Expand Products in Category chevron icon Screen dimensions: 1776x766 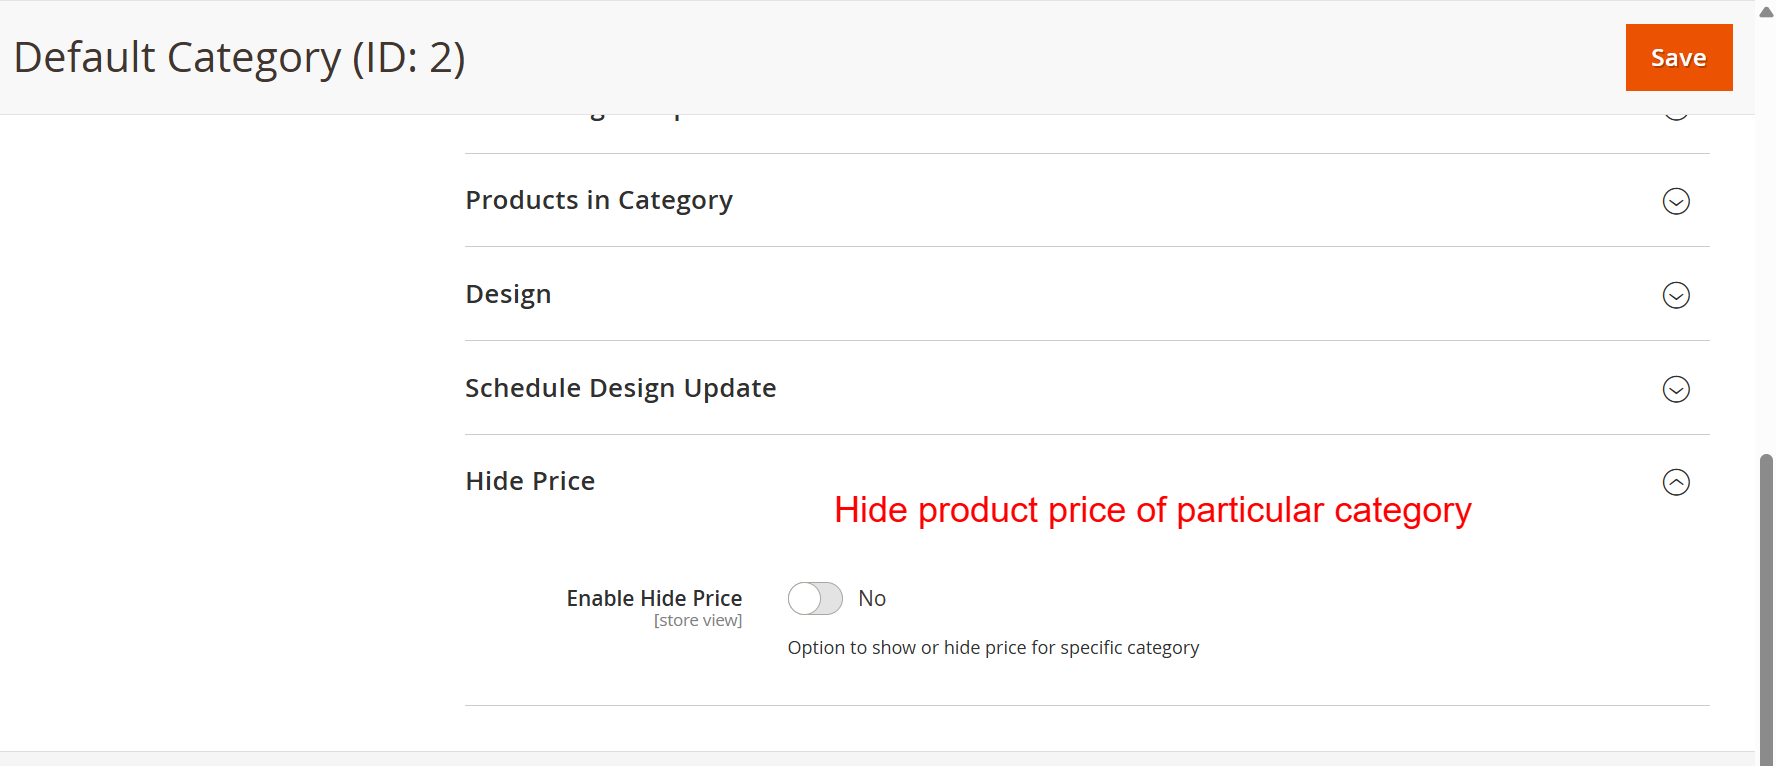[1676, 201]
